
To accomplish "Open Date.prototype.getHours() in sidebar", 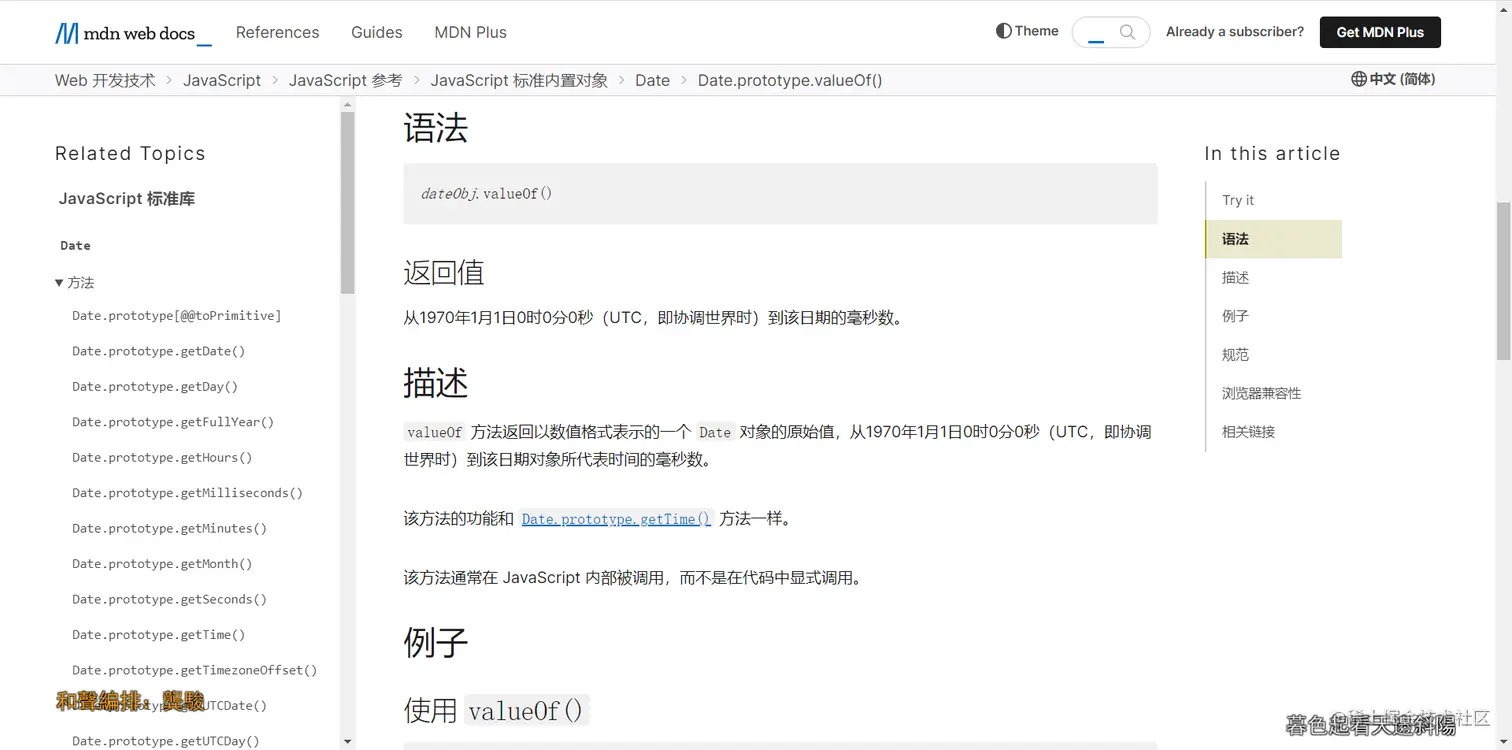I will (162, 458).
